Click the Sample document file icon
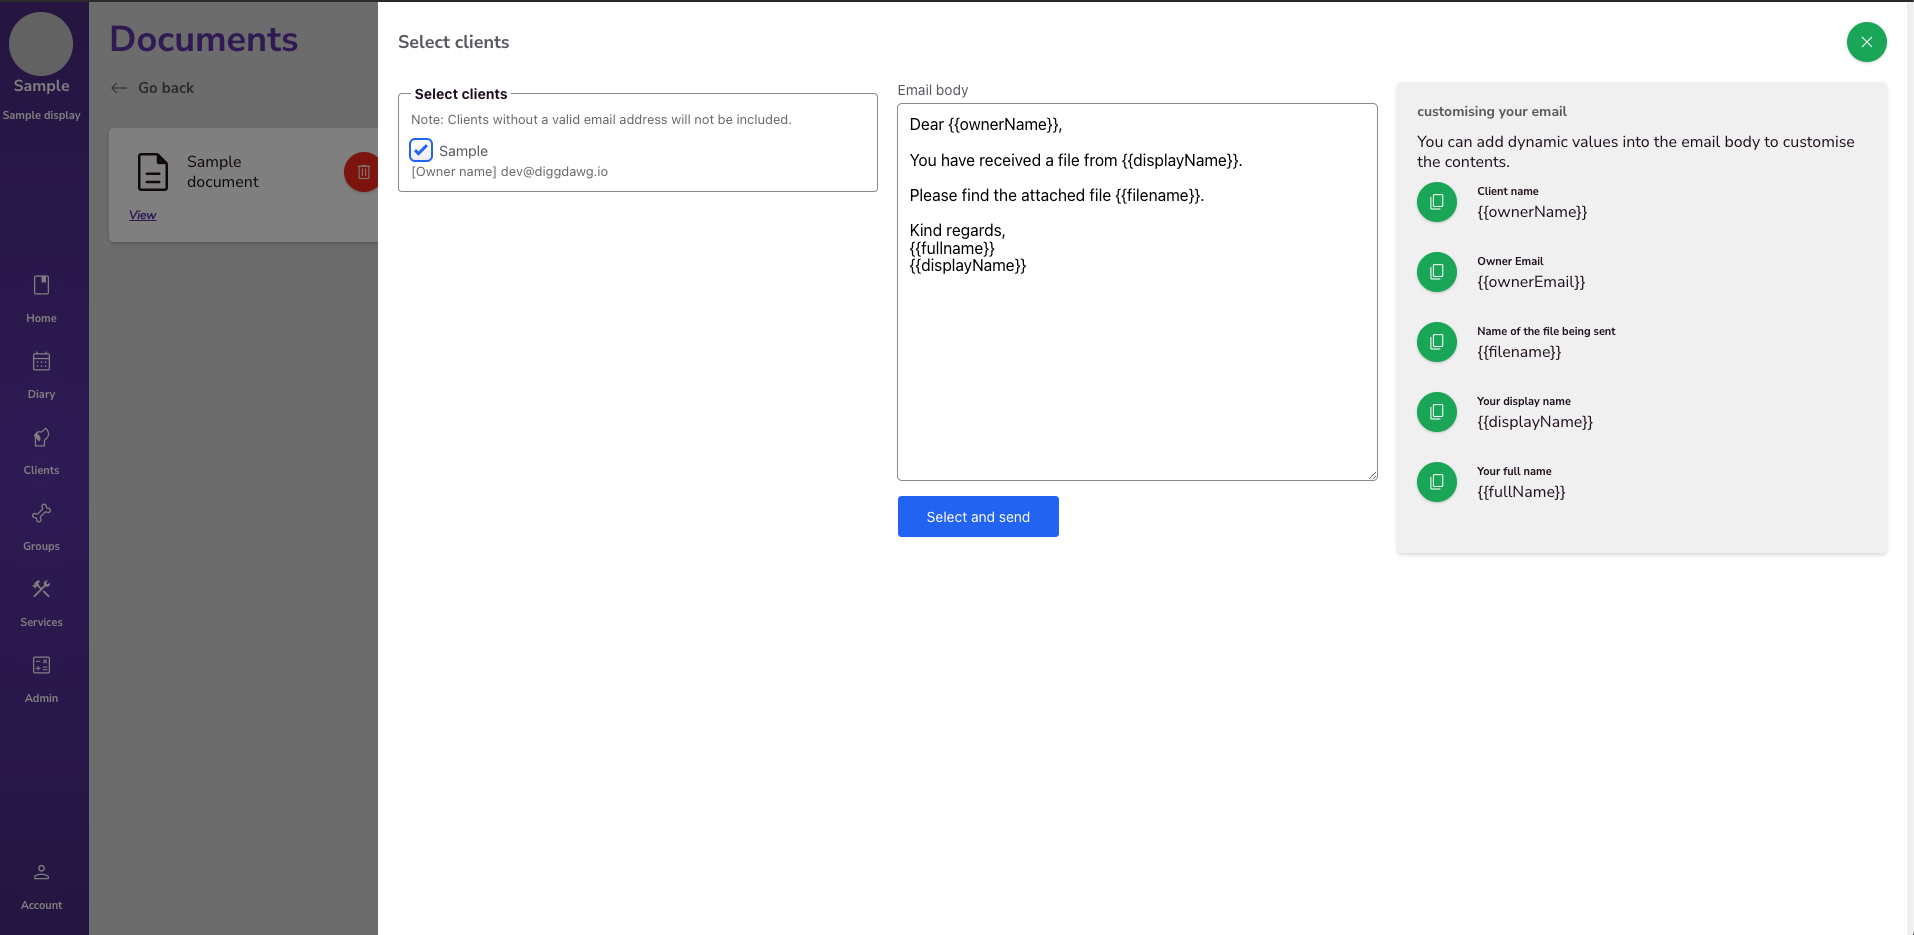The height and width of the screenshot is (935, 1914). 152,172
